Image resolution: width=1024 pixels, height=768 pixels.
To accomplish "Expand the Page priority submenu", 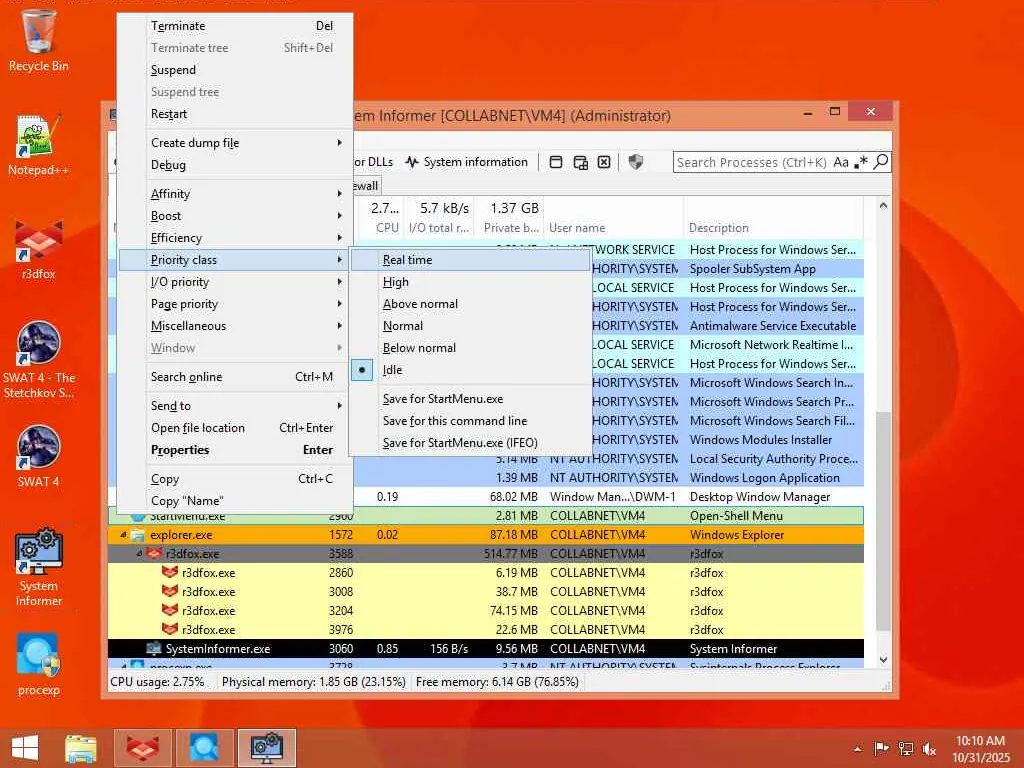I will point(235,304).
